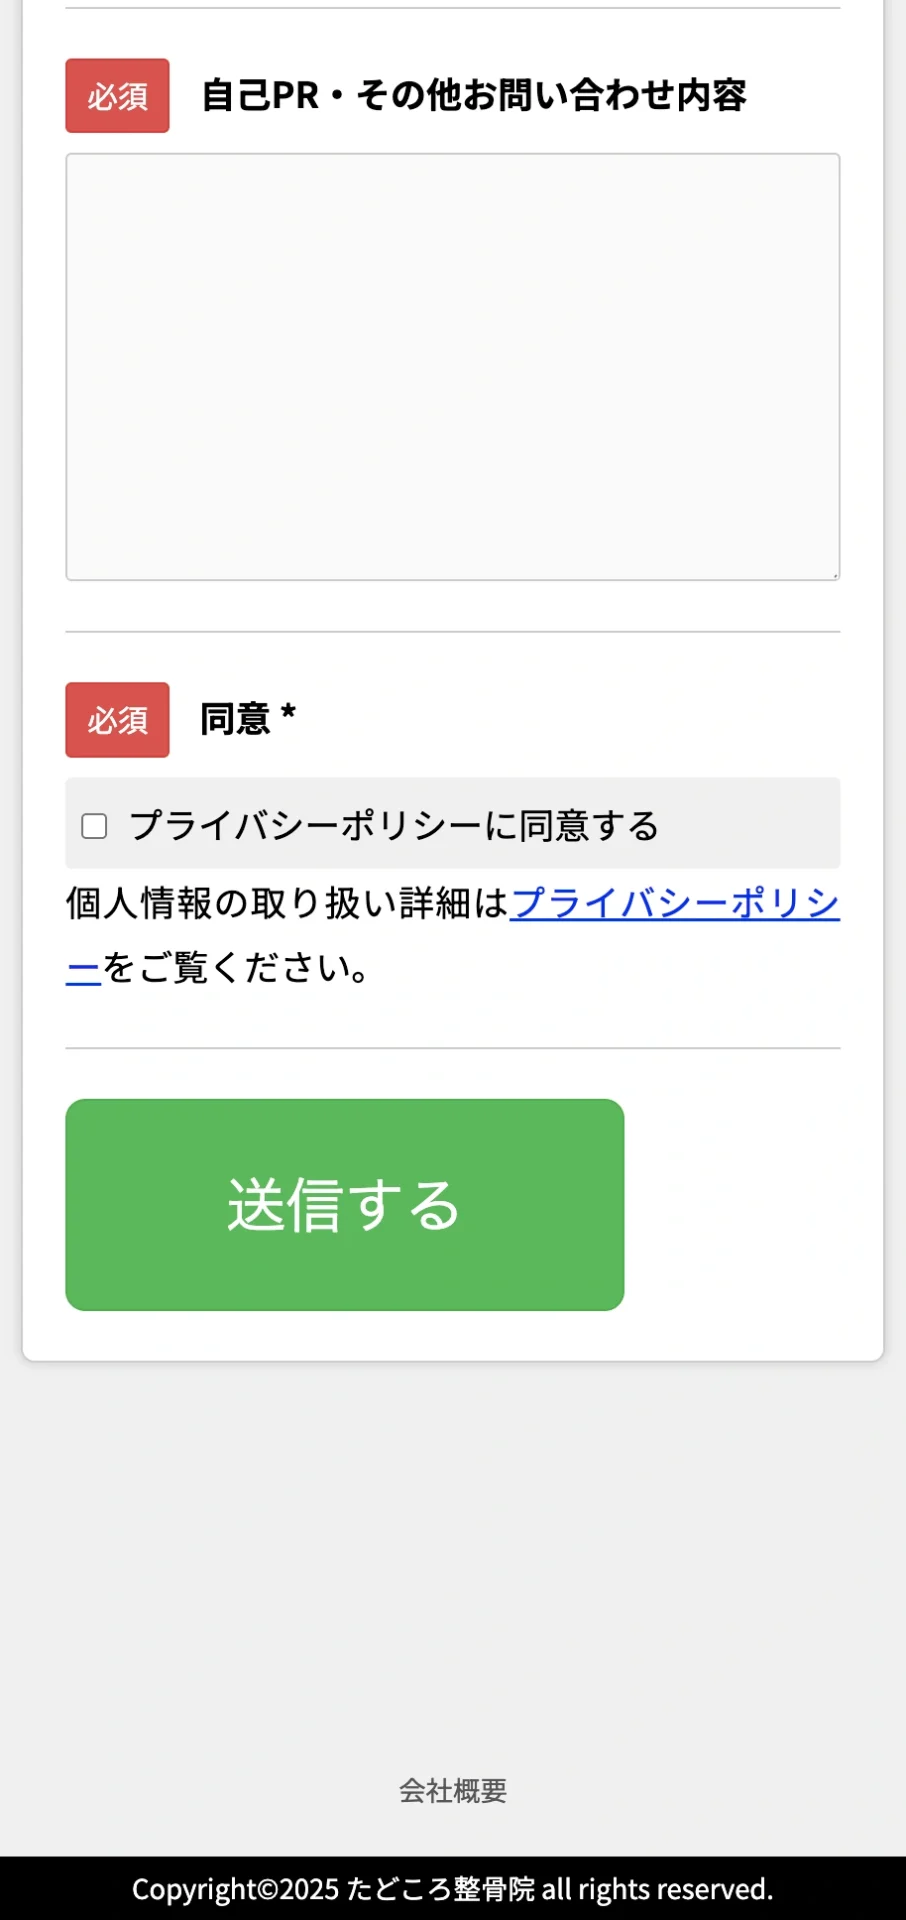Viewport: 906px width, 1920px height.
Task: Click the 自己PR・その他お問い合わせ内容 label
Action: [x=476, y=97]
